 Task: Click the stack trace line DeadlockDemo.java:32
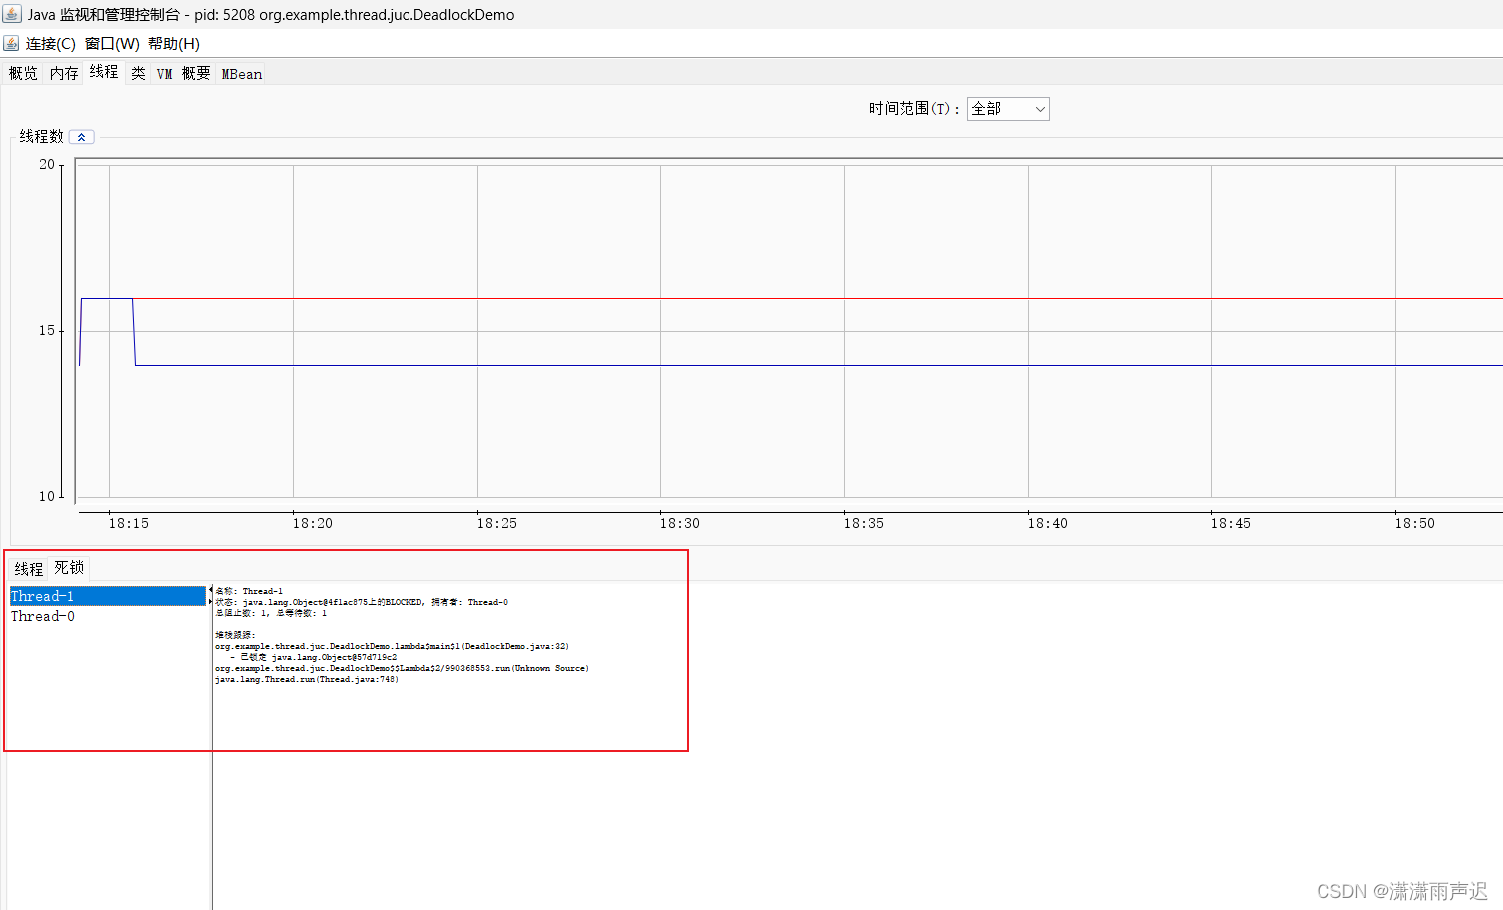click(392, 646)
